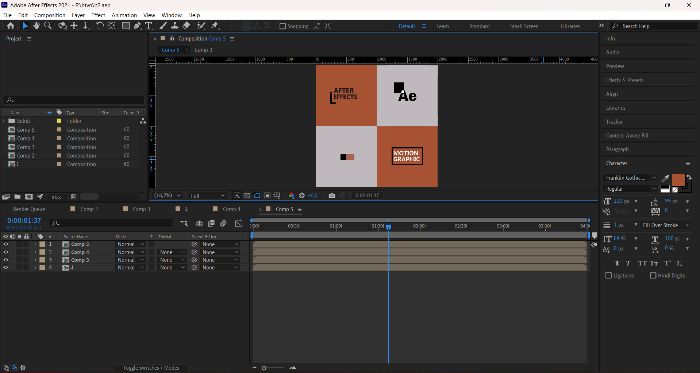Check the Ligatures checkbox
Viewport: 700px width, 373px height.
point(608,276)
